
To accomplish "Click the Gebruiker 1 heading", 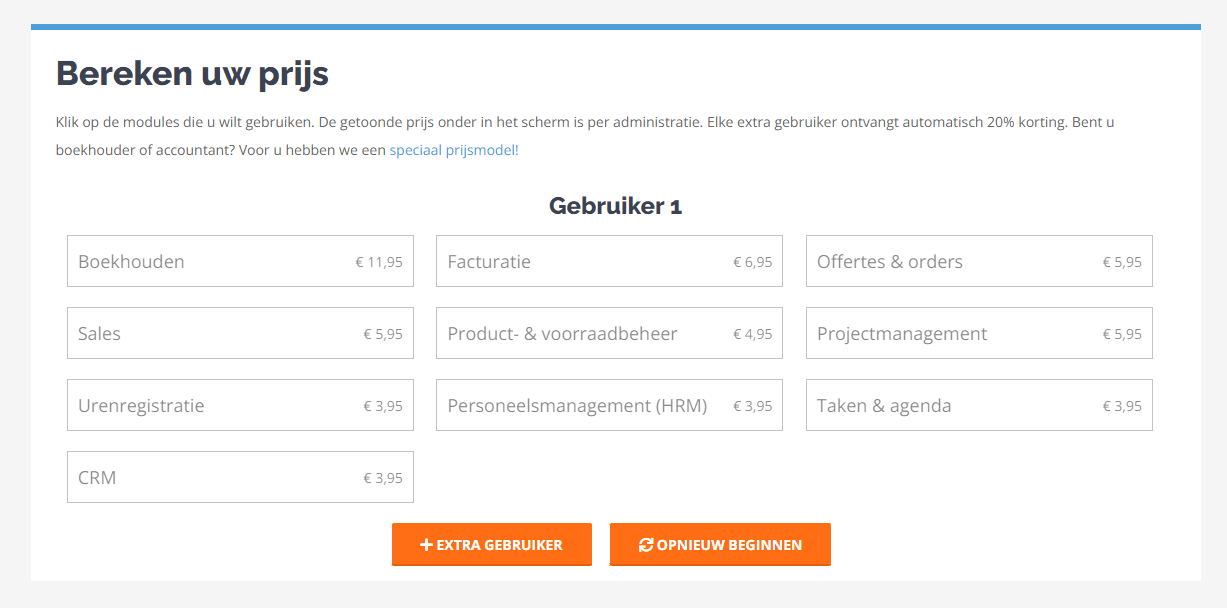I will point(614,206).
